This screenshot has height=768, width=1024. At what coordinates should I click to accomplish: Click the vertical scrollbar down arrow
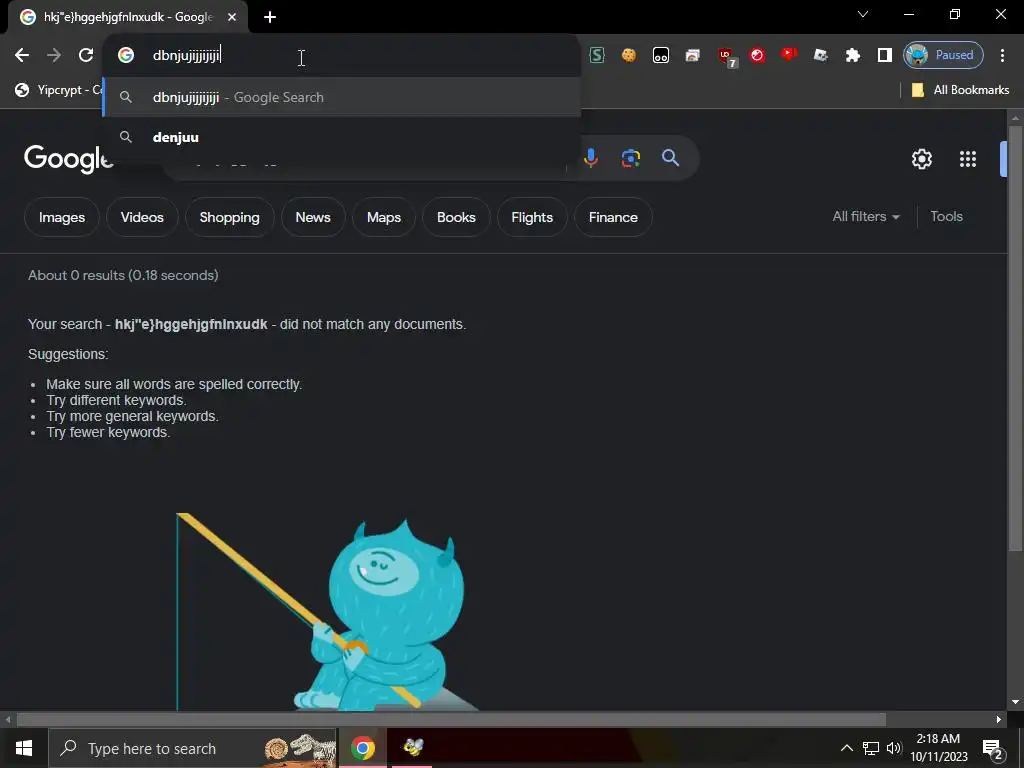coord(1015,702)
